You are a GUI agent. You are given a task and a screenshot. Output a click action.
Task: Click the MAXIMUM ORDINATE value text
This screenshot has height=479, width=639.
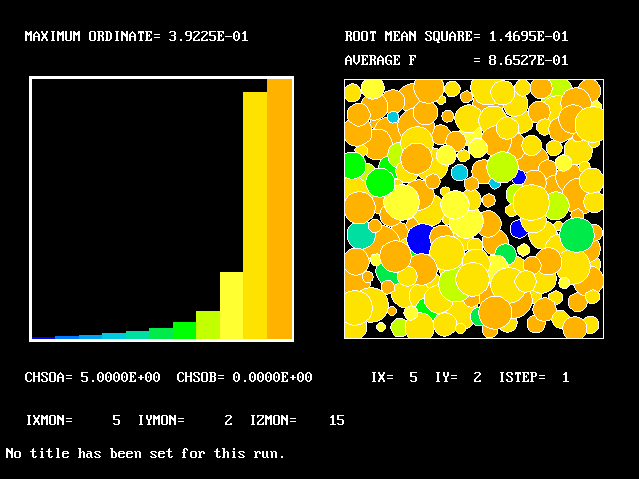click(136, 37)
